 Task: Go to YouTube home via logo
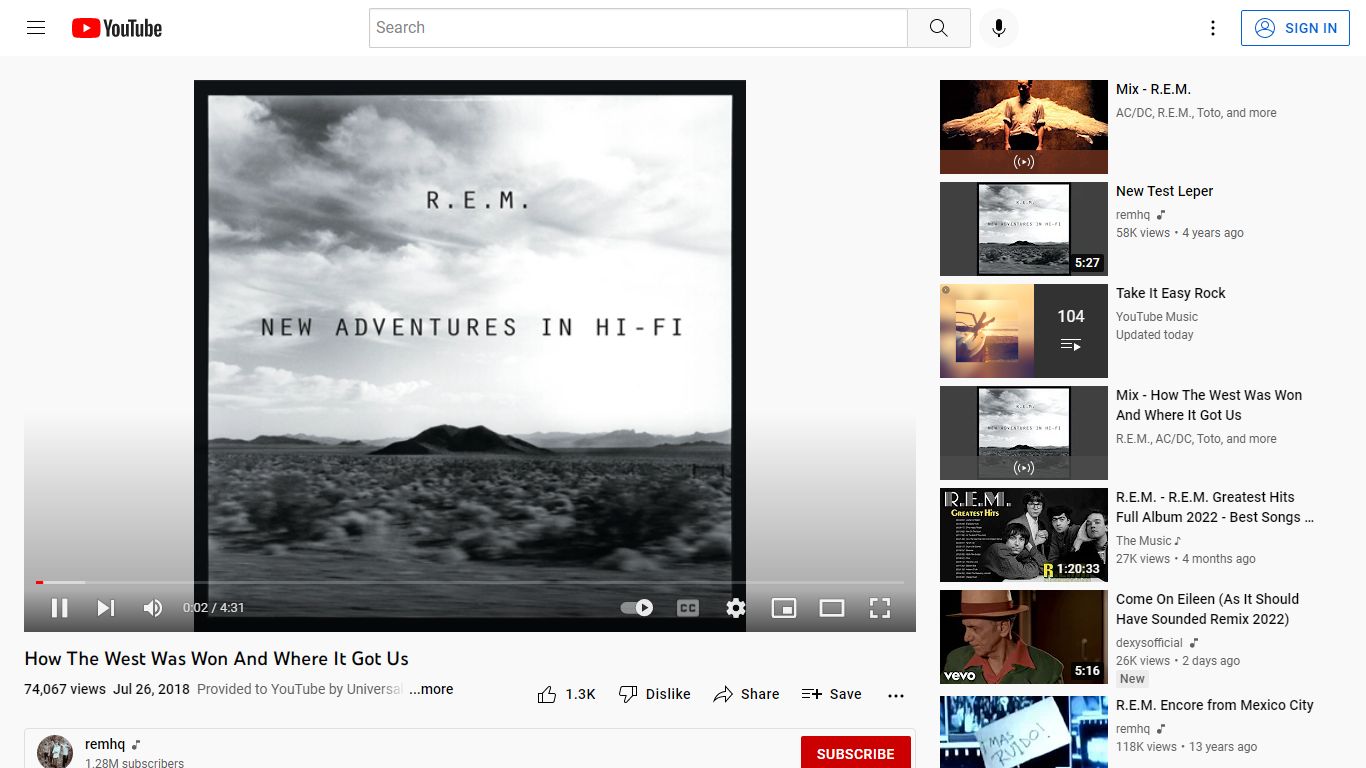click(x=117, y=28)
